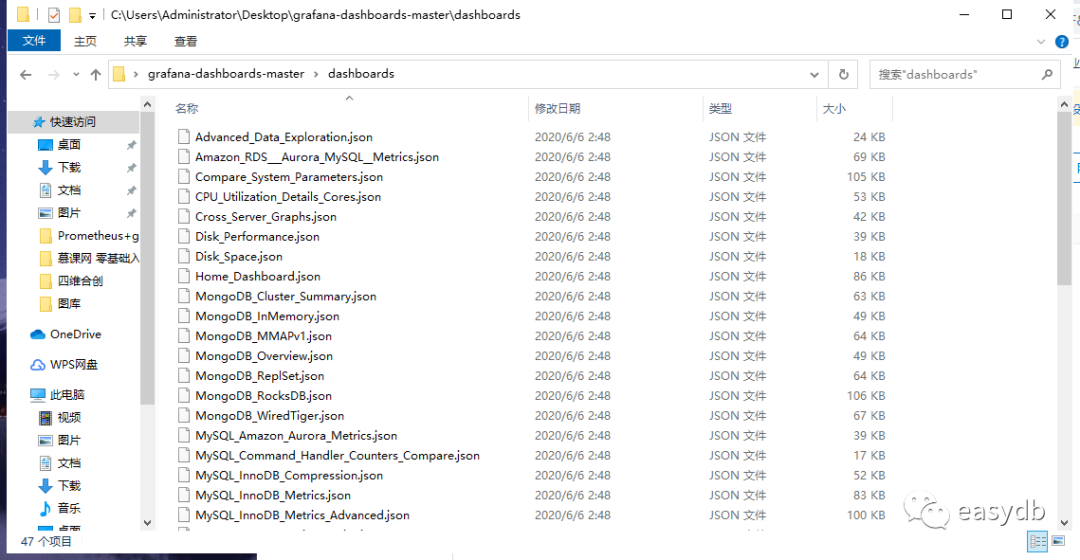Select 此电脑 in the navigation pane

coord(67,394)
